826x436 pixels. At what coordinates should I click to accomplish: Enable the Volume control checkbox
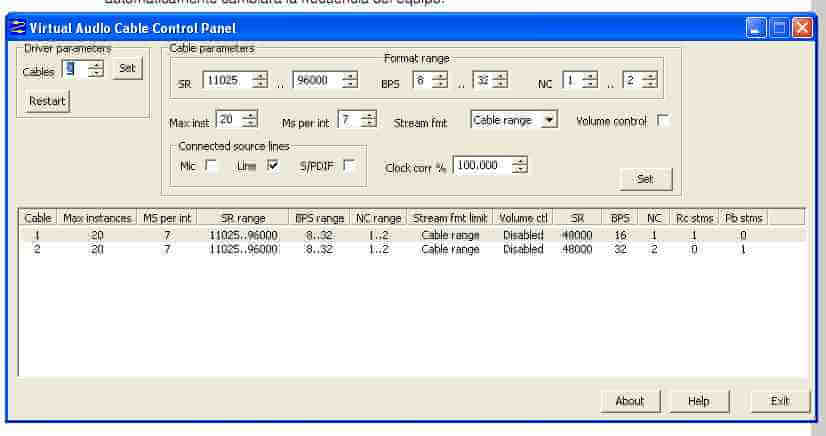663,121
